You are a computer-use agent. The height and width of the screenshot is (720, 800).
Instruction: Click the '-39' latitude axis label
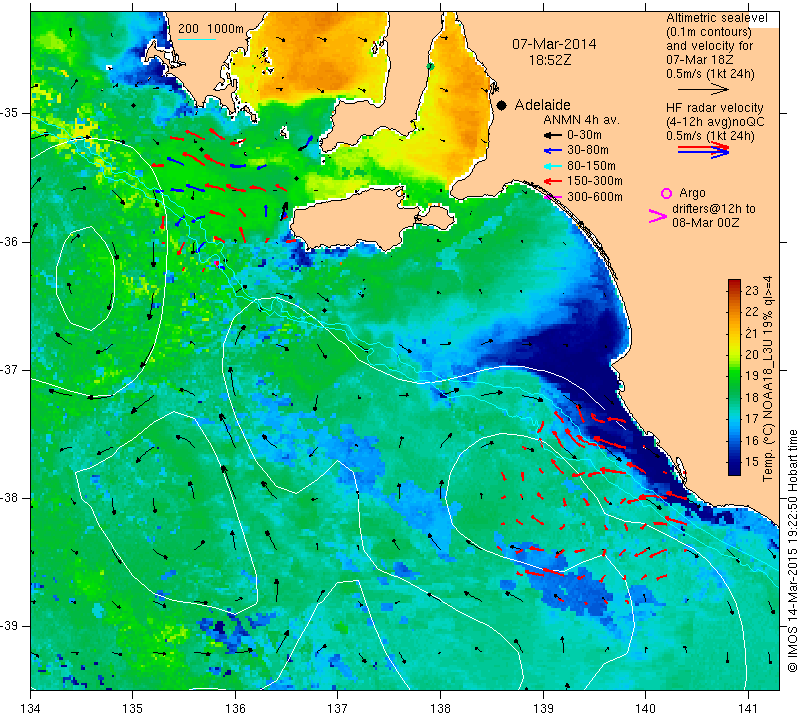9,626
